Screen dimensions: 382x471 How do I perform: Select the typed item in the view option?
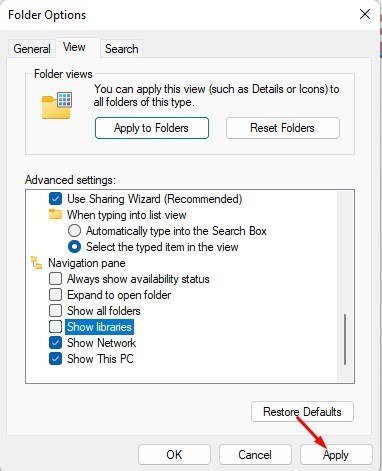[74, 247]
